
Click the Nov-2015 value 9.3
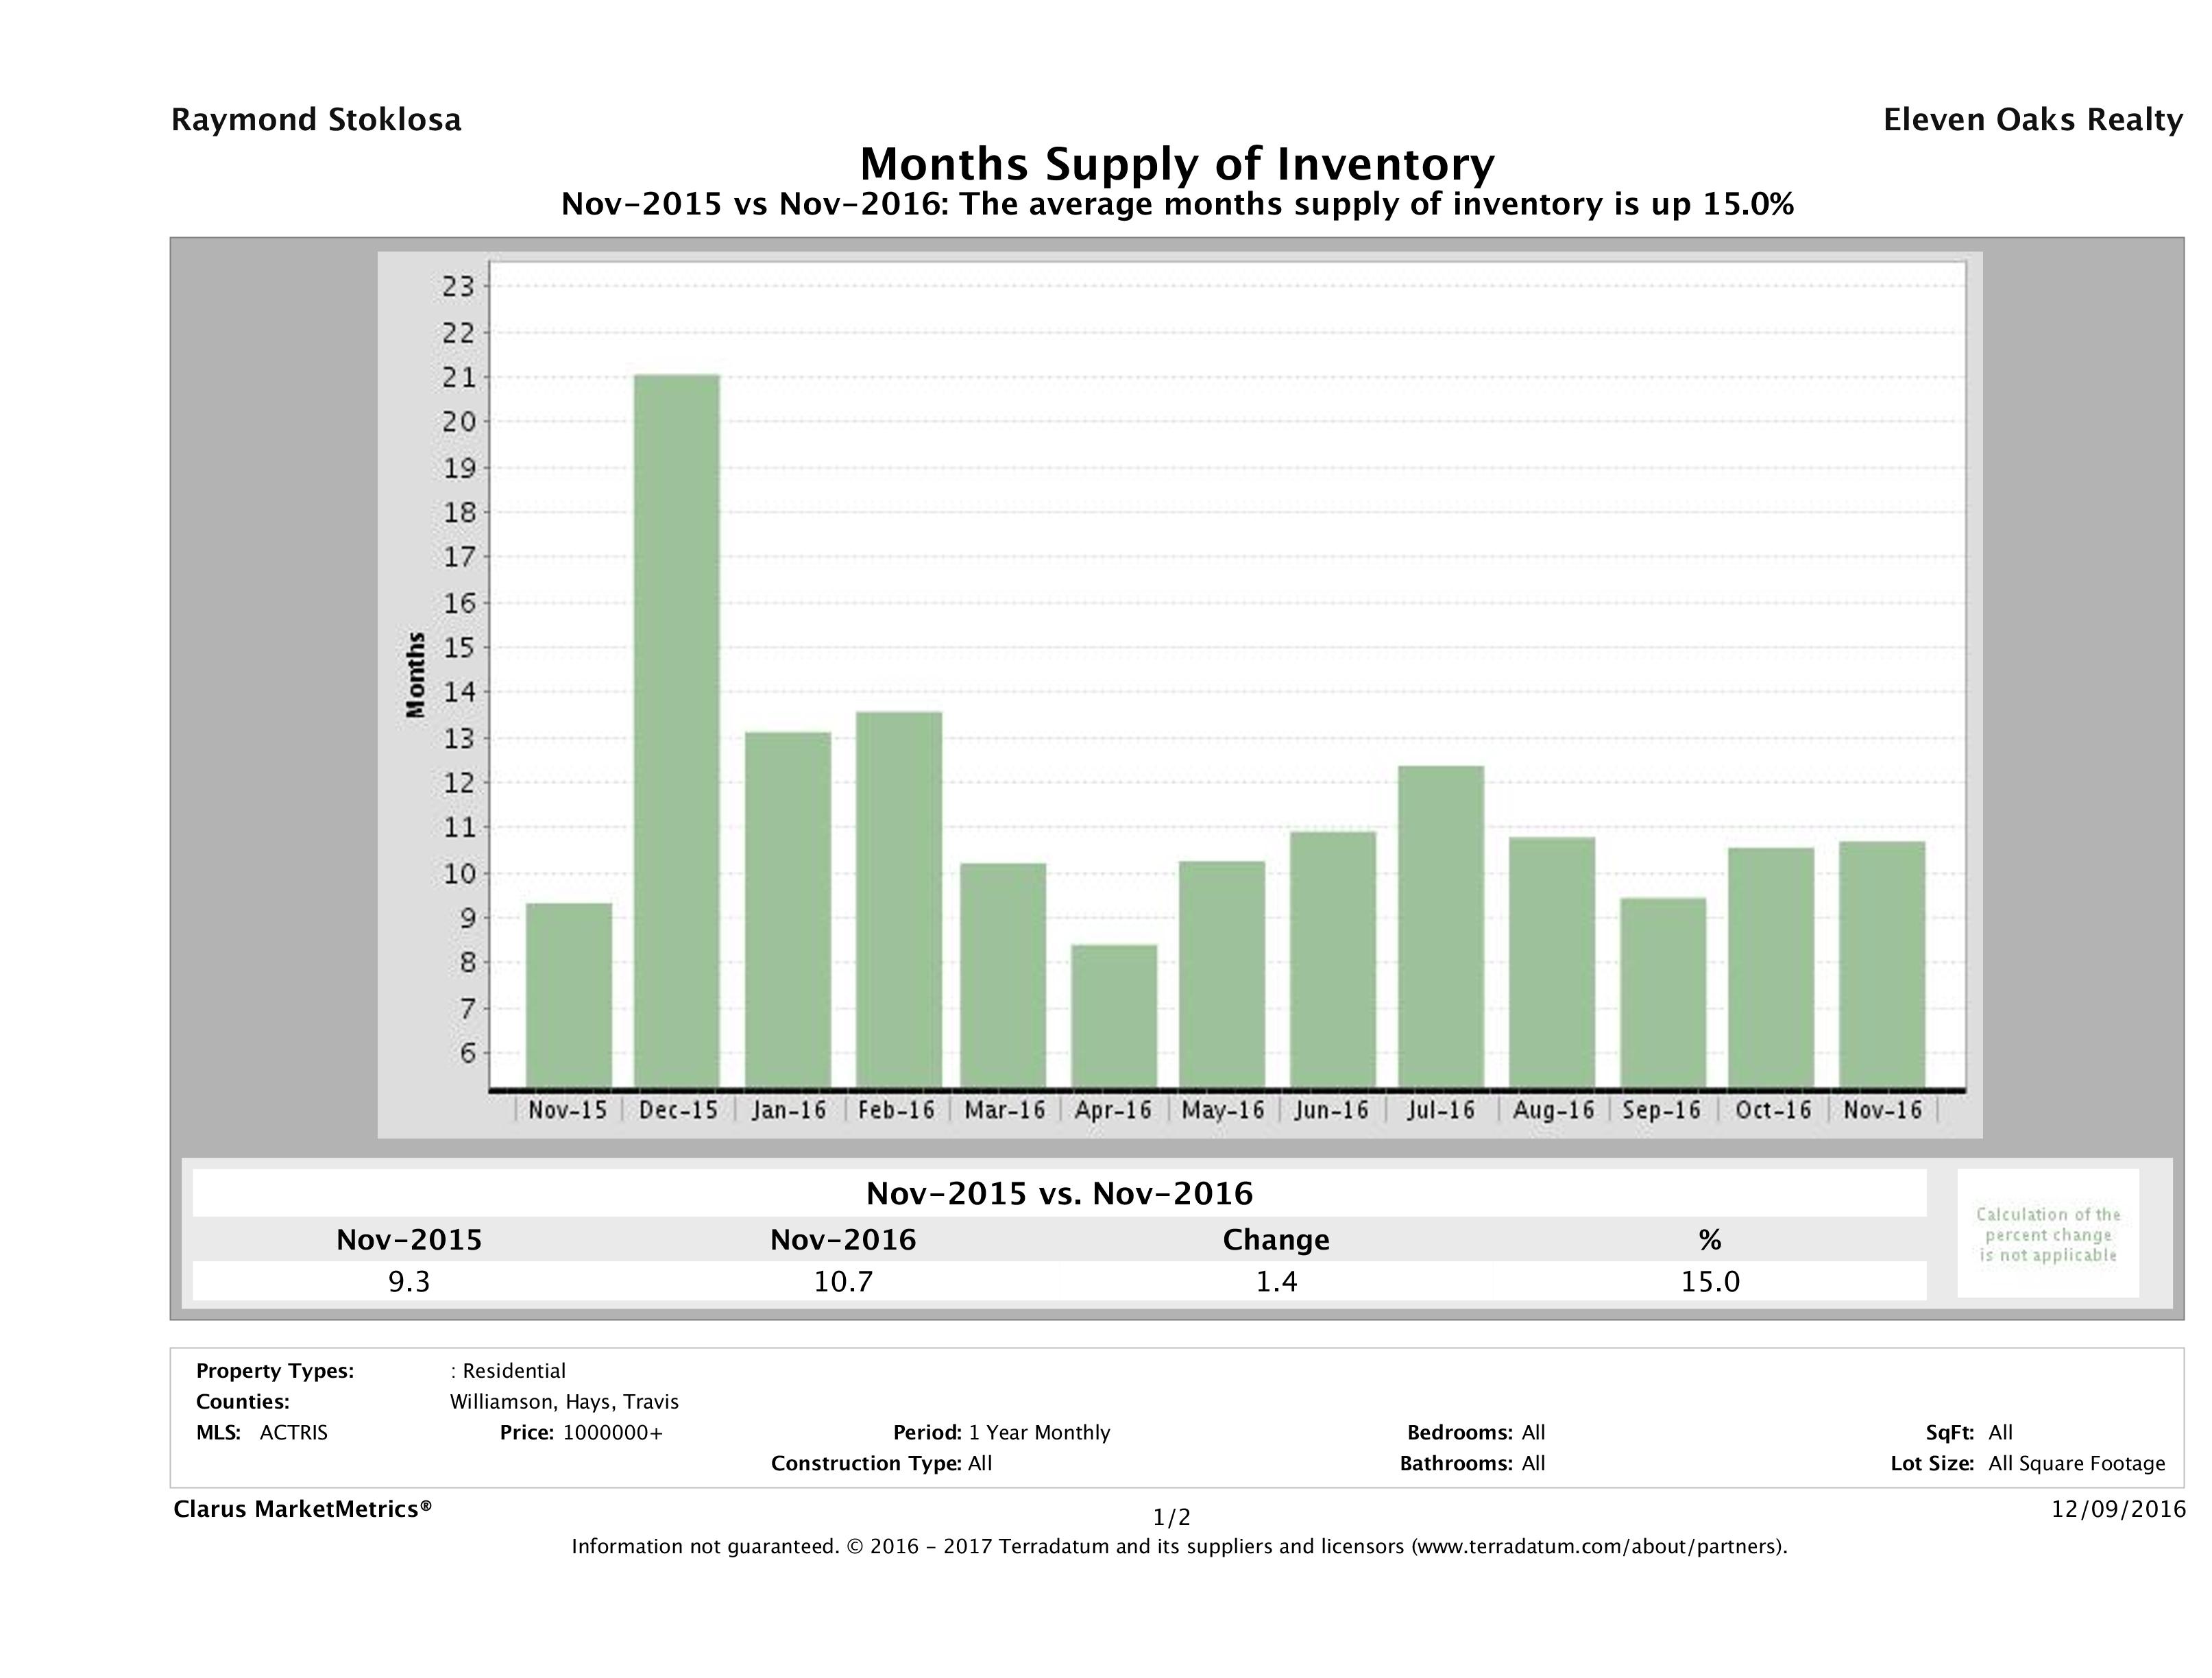[x=409, y=1281]
